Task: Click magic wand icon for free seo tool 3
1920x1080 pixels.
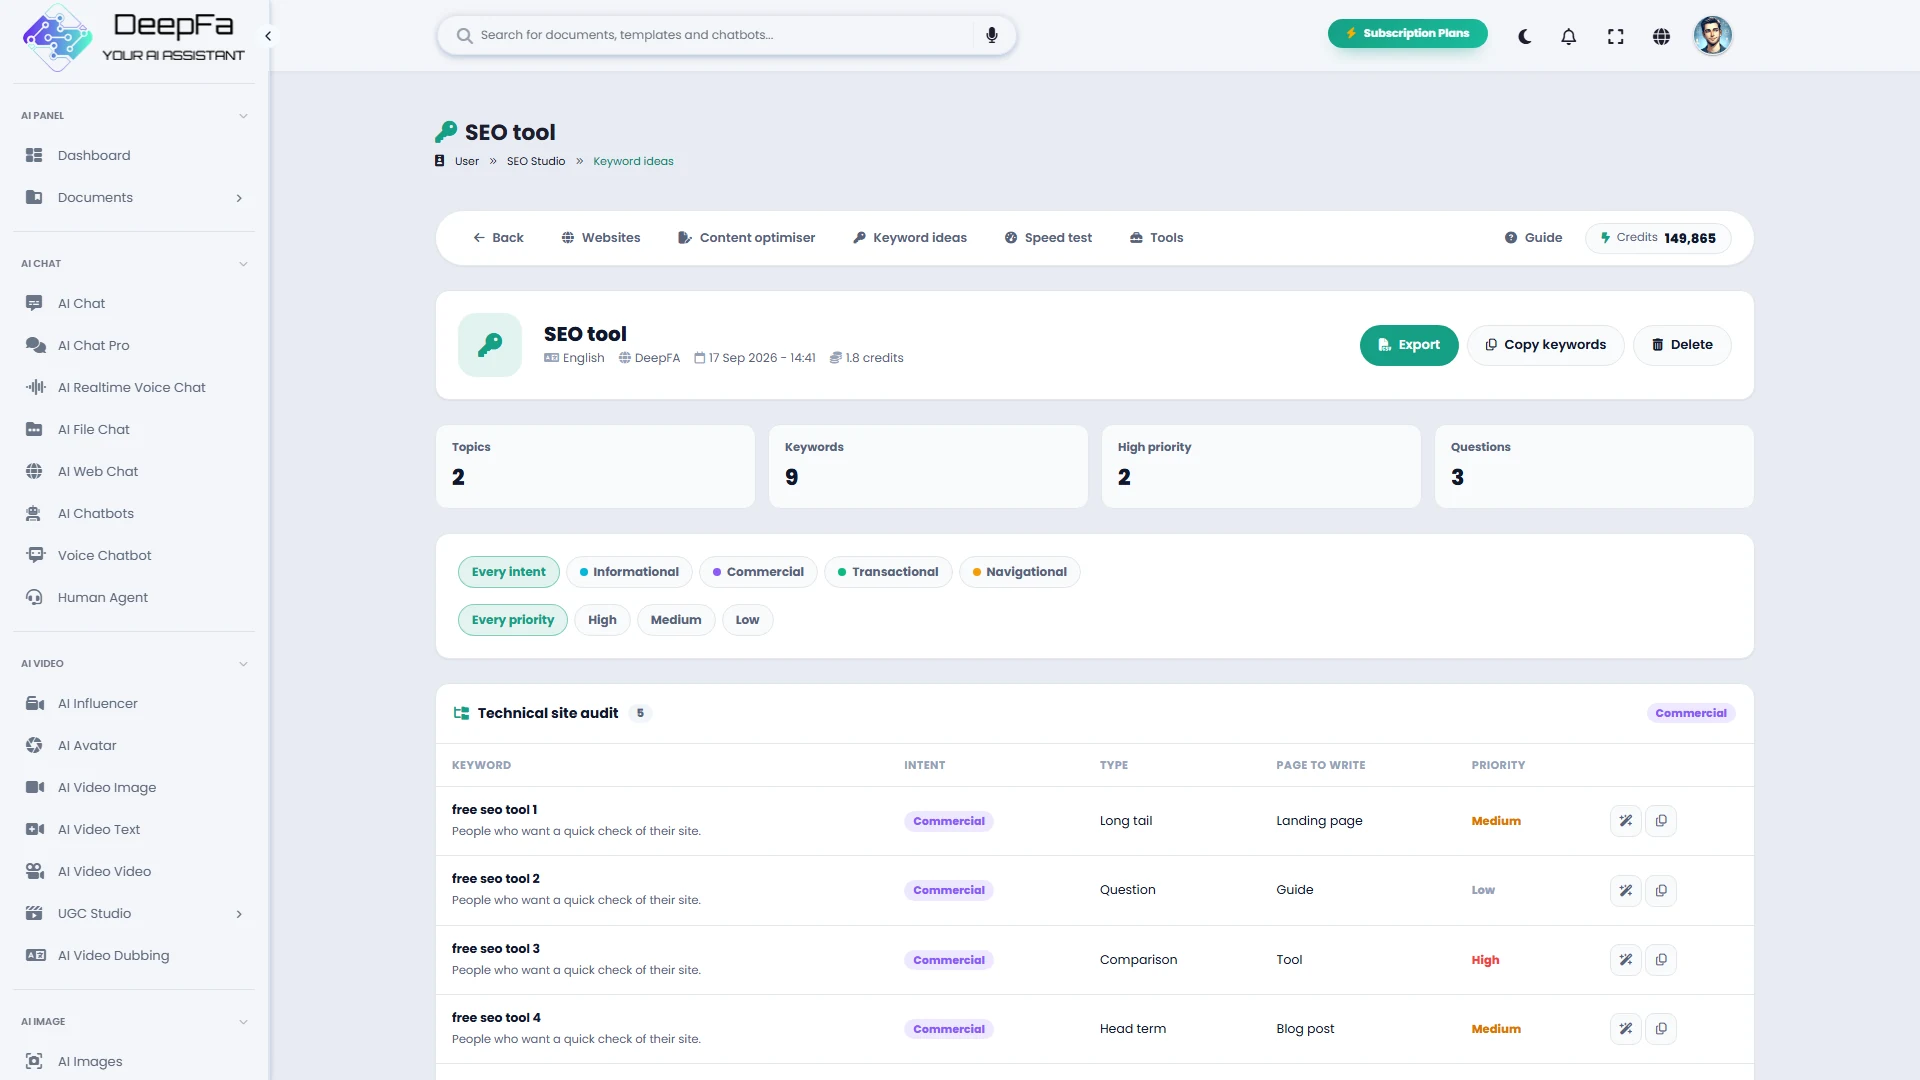Action: pos(1626,960)
